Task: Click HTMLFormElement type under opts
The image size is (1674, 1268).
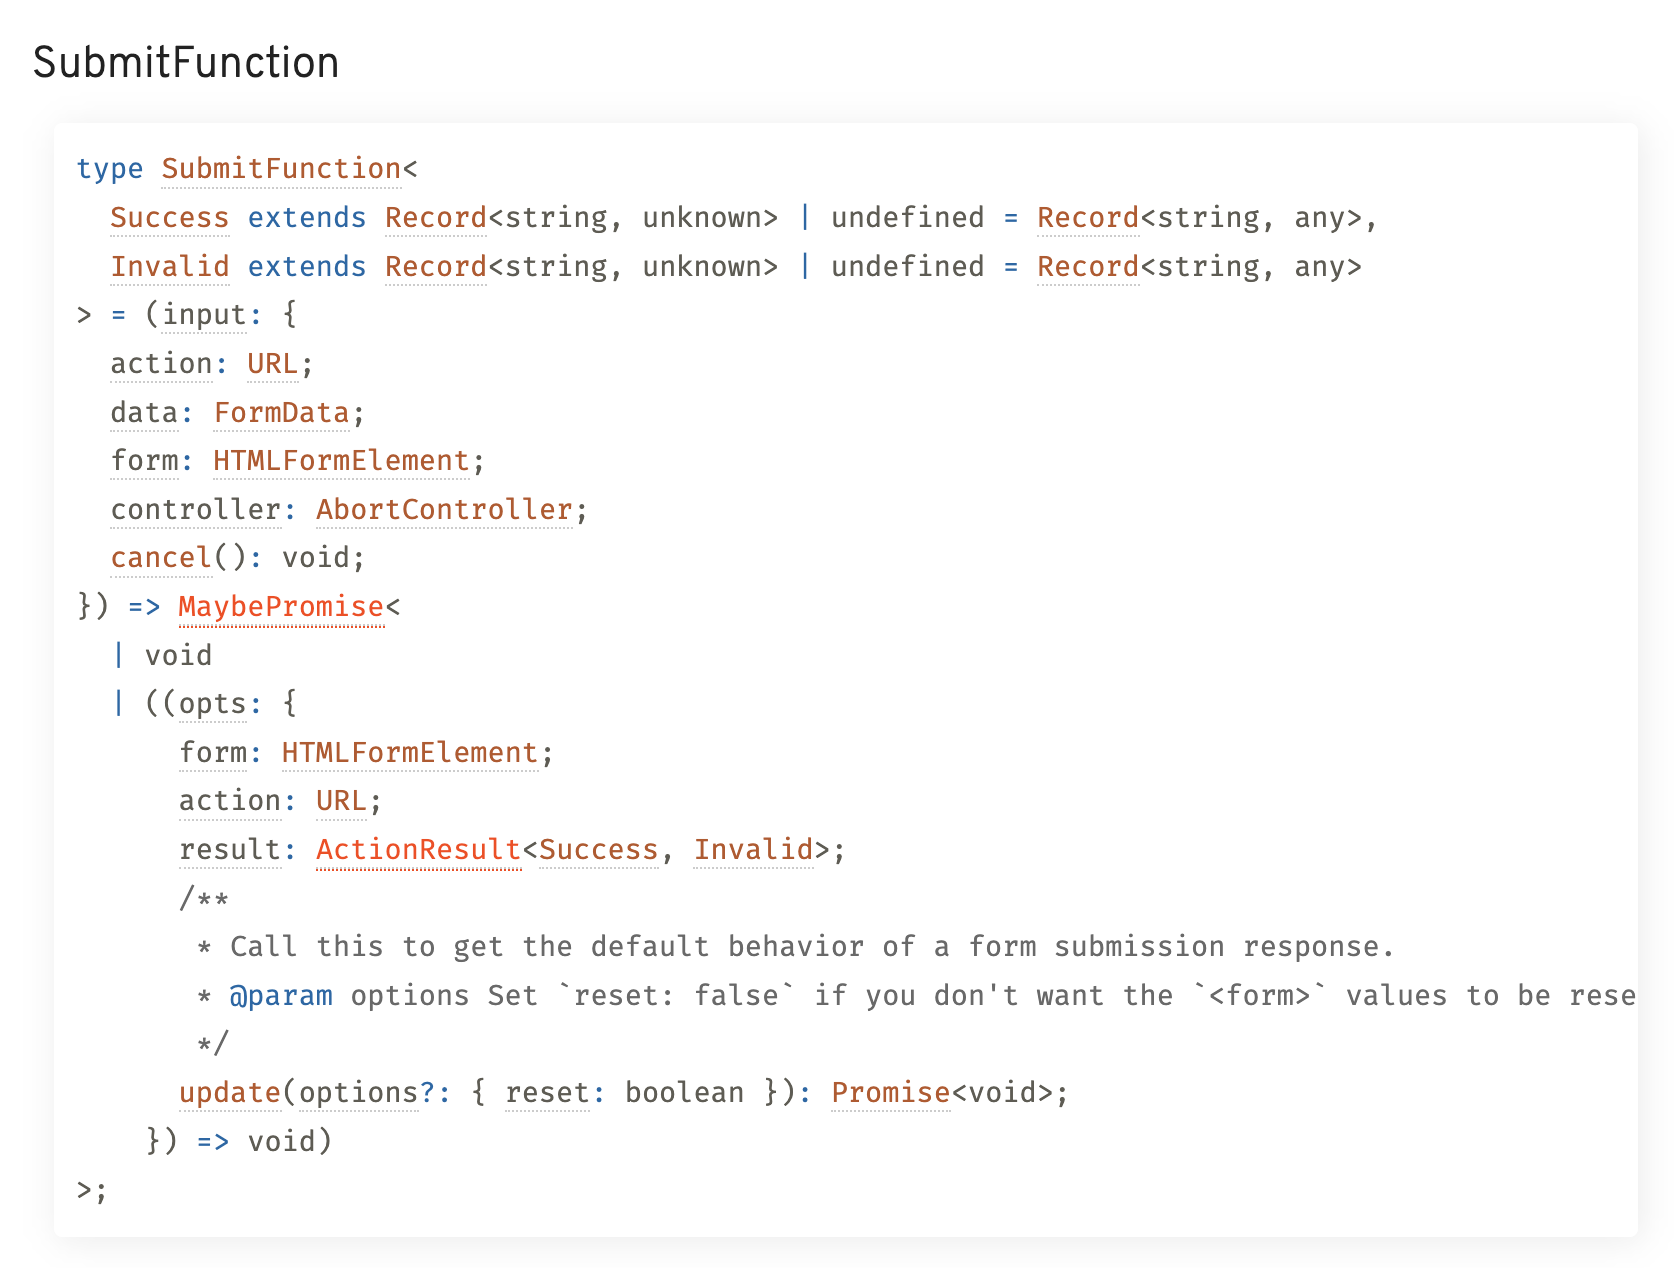Action: [x=410, y=753]
